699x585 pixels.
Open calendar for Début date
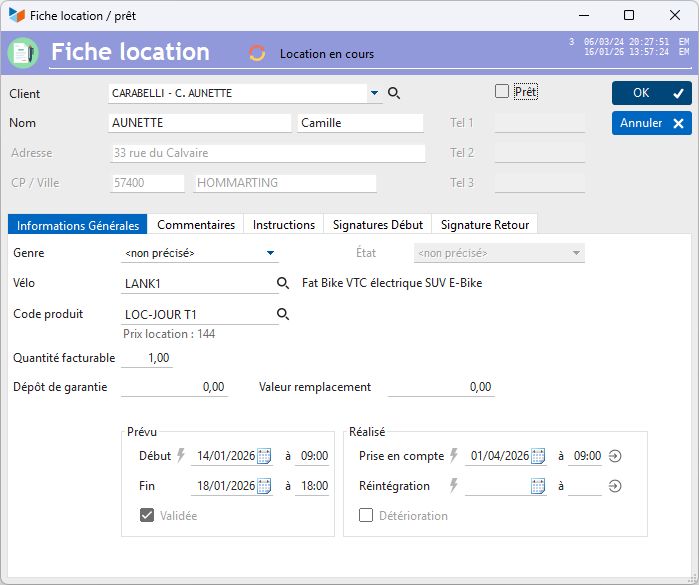pyautogui.click(x=264, y=456)
